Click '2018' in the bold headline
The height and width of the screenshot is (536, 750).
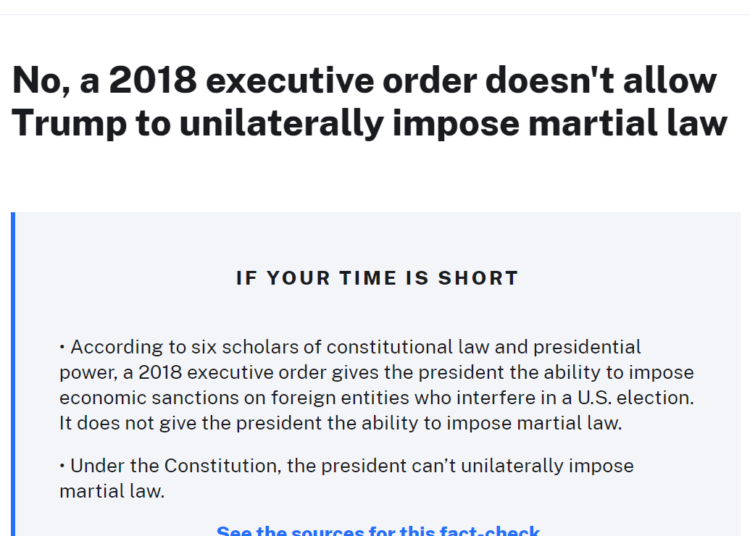[x=153, y=80]
